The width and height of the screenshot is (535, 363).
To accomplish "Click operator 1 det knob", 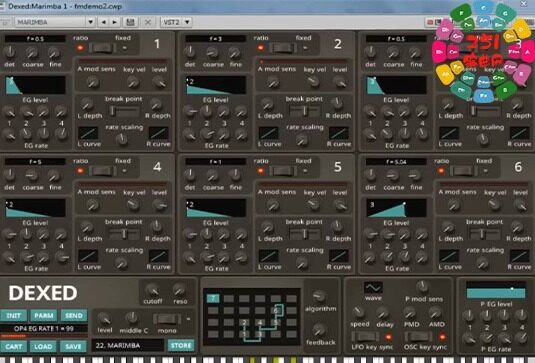I will click(x=10, y=52).
